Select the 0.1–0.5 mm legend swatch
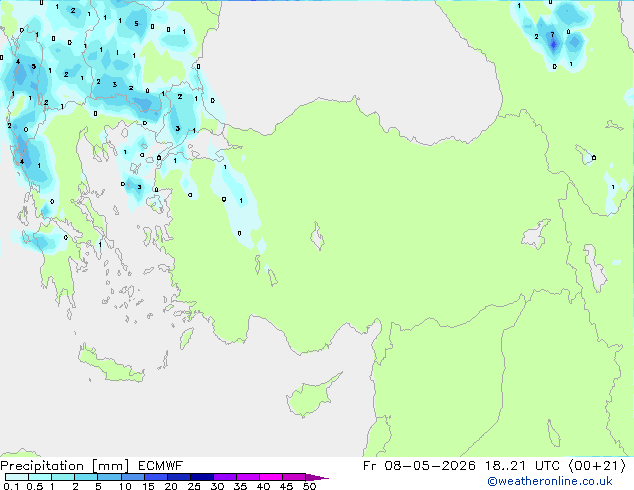The width and height of the screenshot is (634, 490). [x=17, y=477]
